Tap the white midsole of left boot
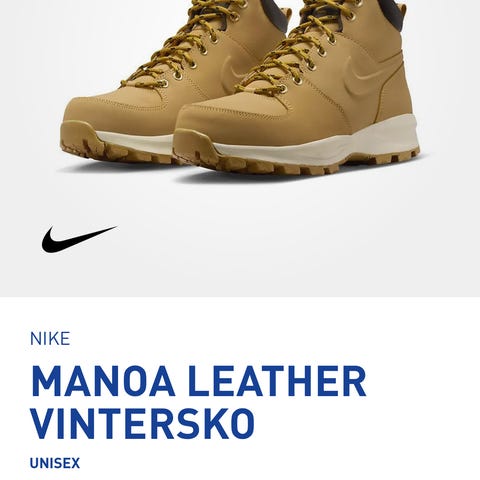 [133, 142]
